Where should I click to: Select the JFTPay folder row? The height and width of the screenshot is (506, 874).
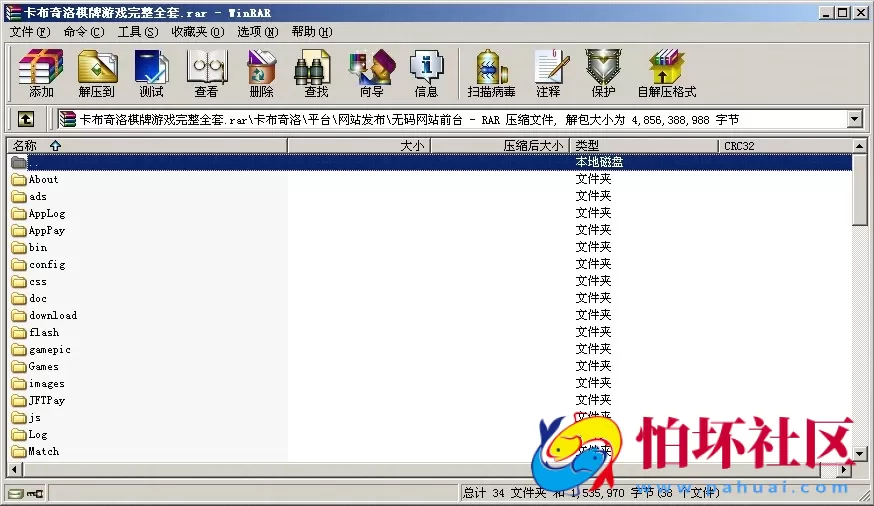pos(430,401)
